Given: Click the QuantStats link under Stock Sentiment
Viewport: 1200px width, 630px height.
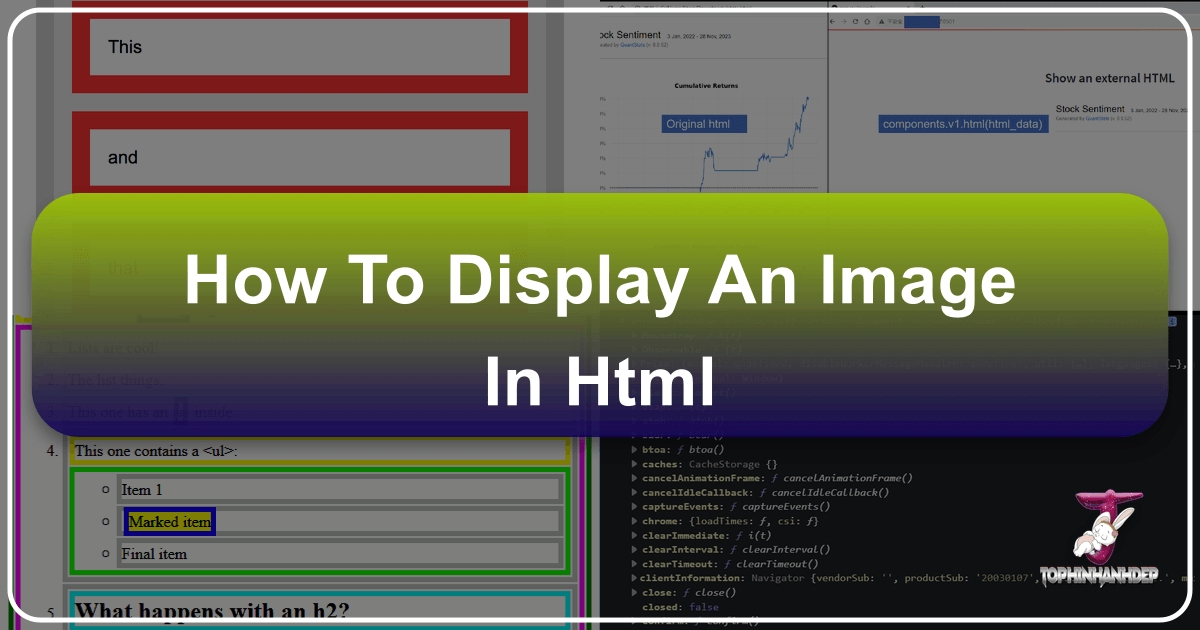Looking at the screenshot, I should click(x=633, y=45).
